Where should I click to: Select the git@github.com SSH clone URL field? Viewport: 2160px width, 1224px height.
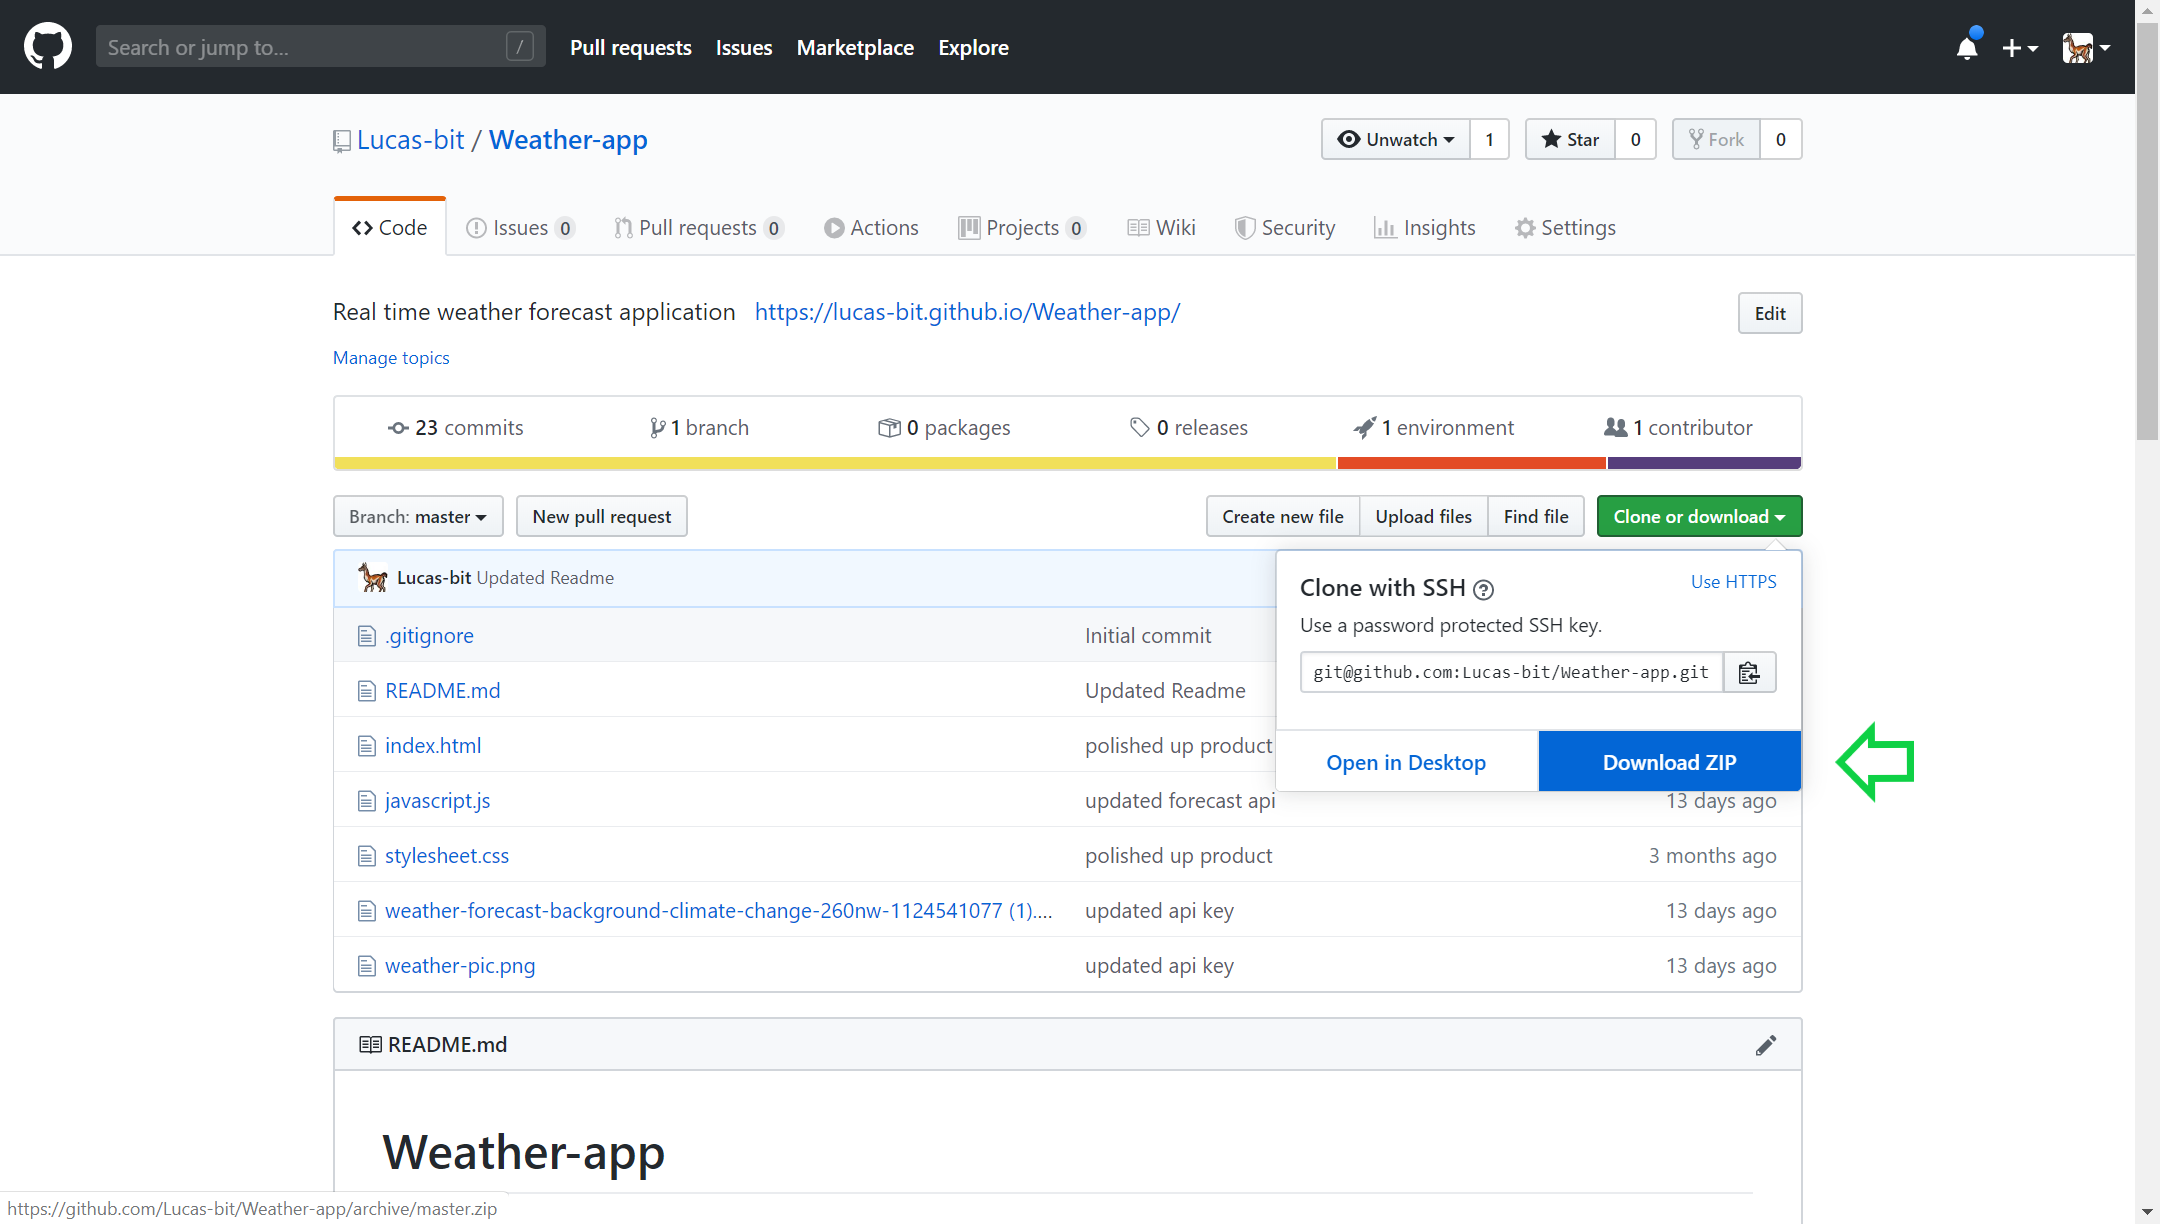point(1512,672)
